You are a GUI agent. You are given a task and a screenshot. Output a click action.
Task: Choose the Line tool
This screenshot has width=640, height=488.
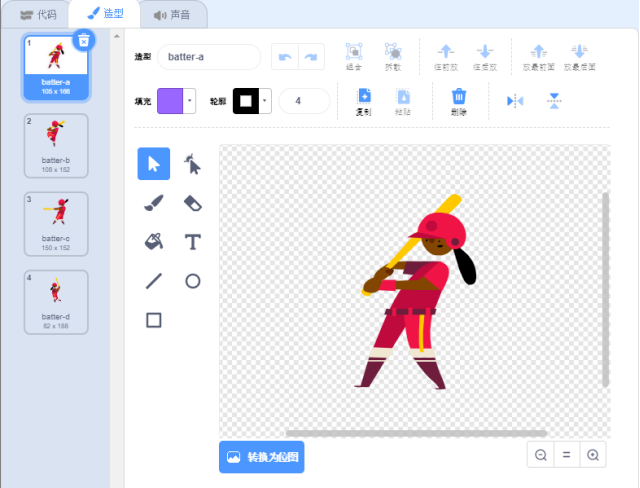(154, 281)
